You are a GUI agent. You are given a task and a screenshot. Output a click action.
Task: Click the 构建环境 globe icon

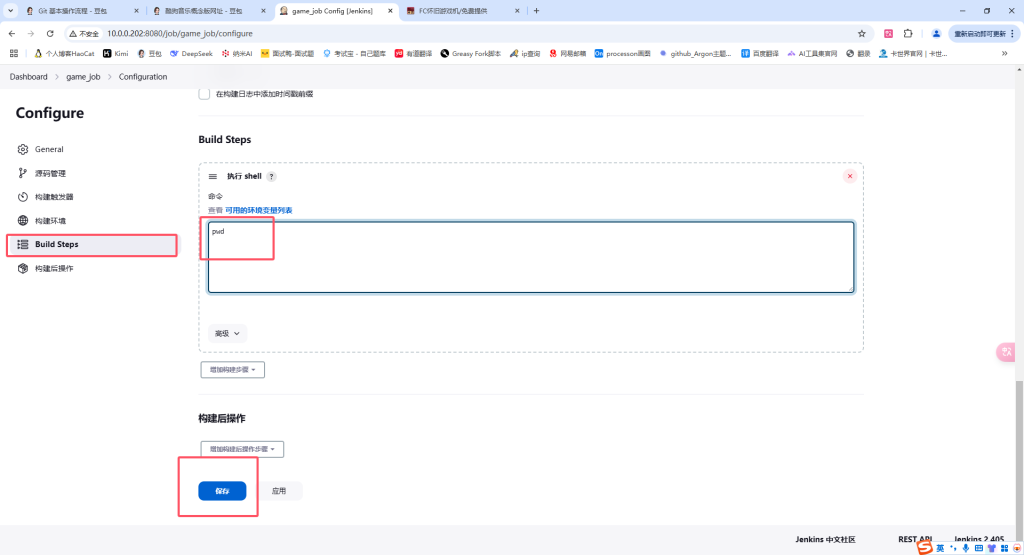coord(23,221)
